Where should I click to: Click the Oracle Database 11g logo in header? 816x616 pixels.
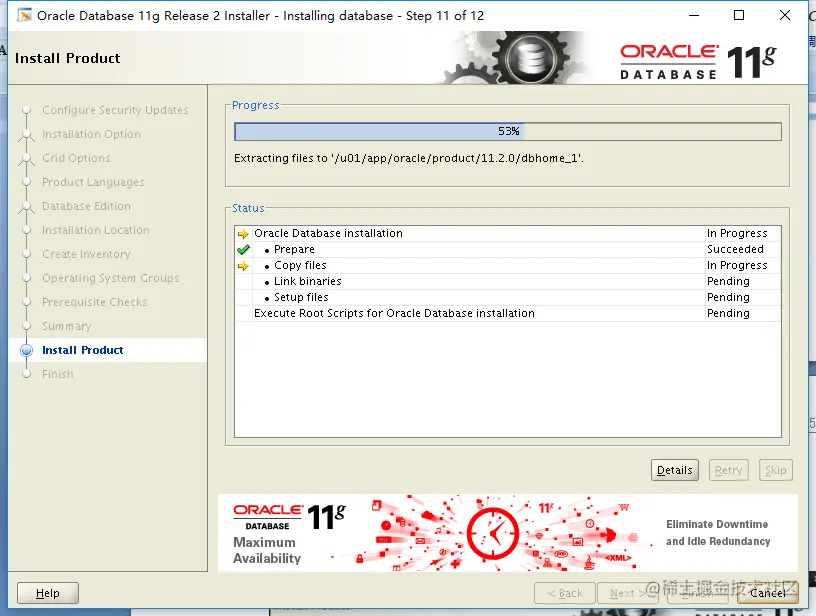pos(698,62)
